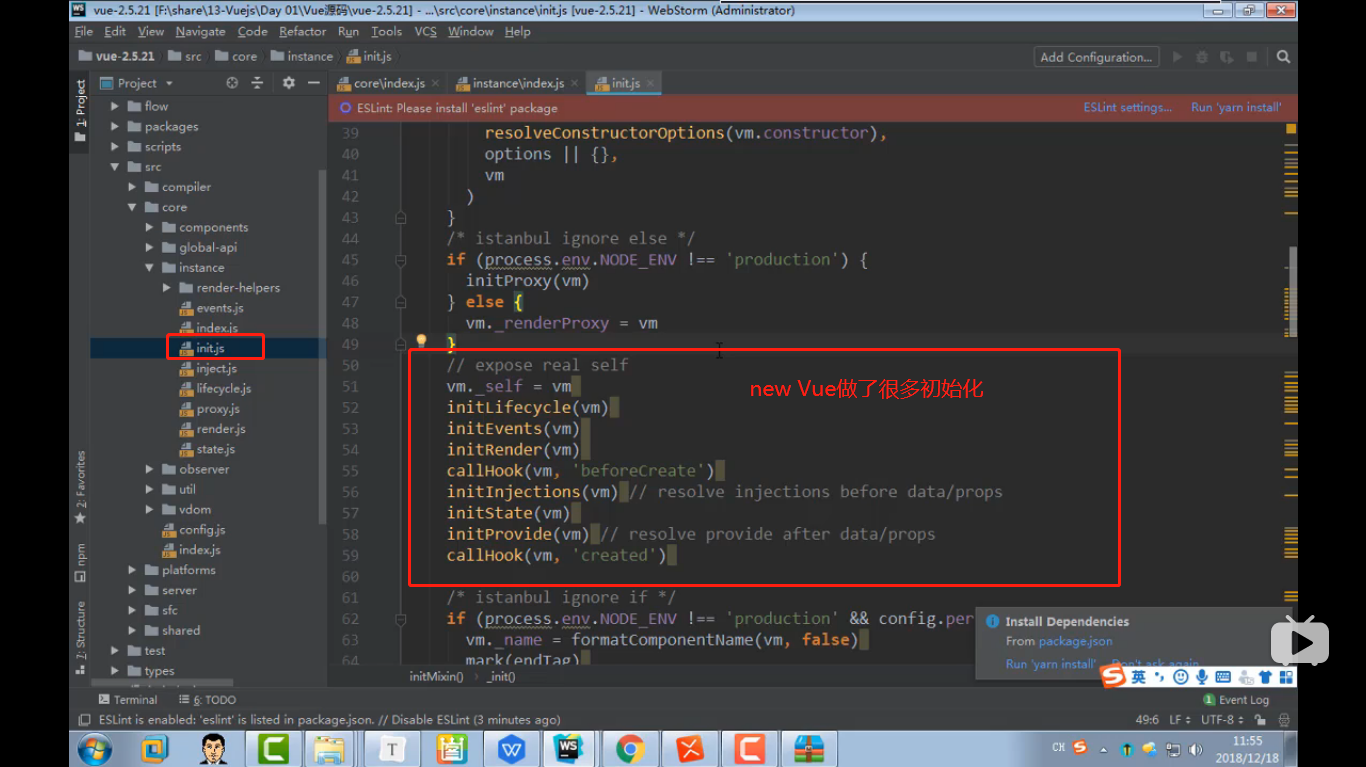This screenshot has height=767, width=1366.
Task: Click the Windows Start button
Action: click(95, 747)
